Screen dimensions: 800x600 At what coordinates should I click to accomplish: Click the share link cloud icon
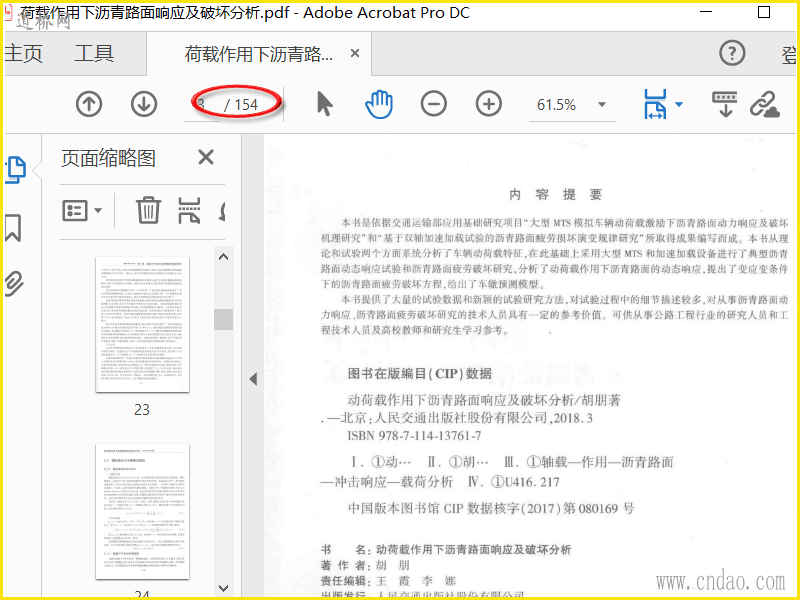pos(764,105)
